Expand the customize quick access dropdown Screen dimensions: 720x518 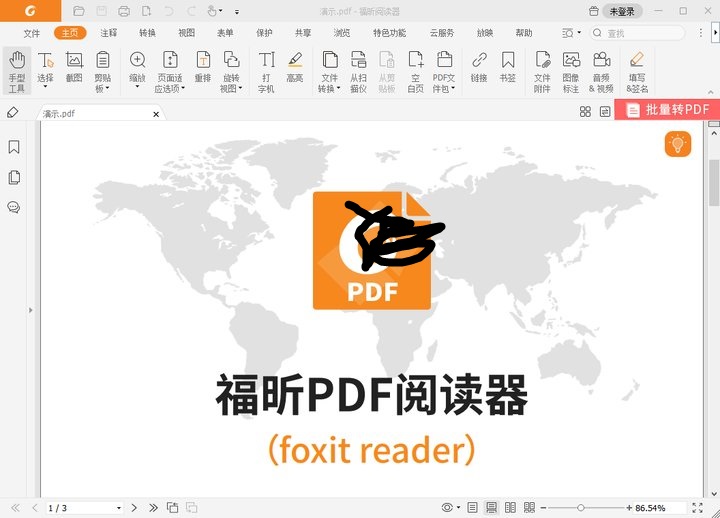point(237,11)
